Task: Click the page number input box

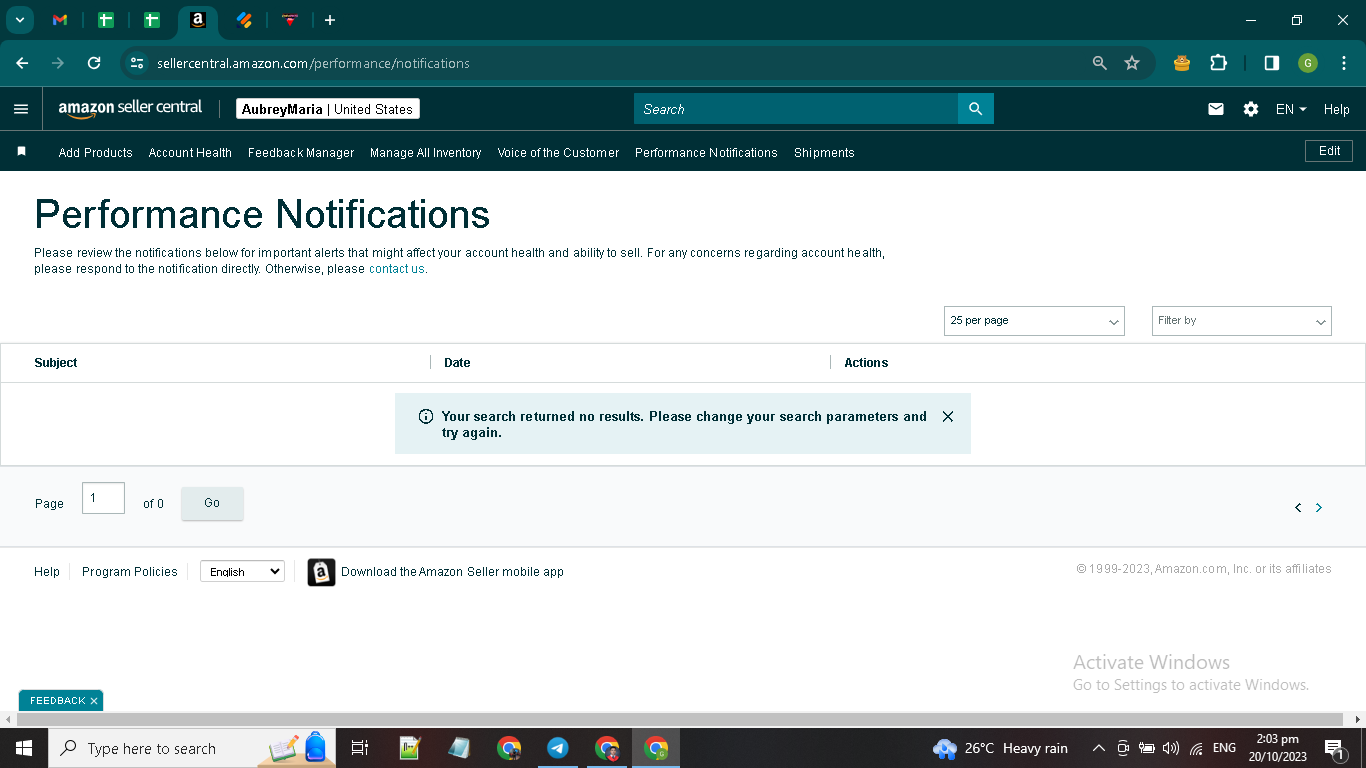Action: [x=103, y=498]
